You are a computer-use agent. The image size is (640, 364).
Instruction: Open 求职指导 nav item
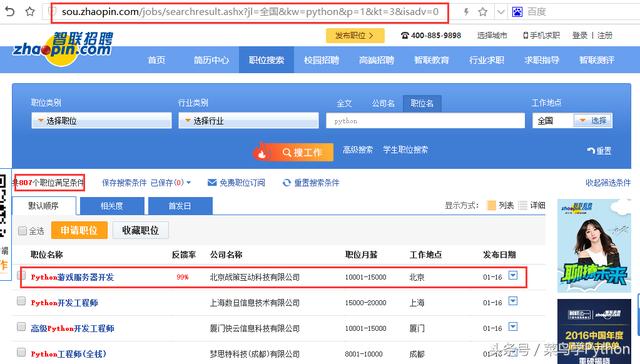pos(542,60)
